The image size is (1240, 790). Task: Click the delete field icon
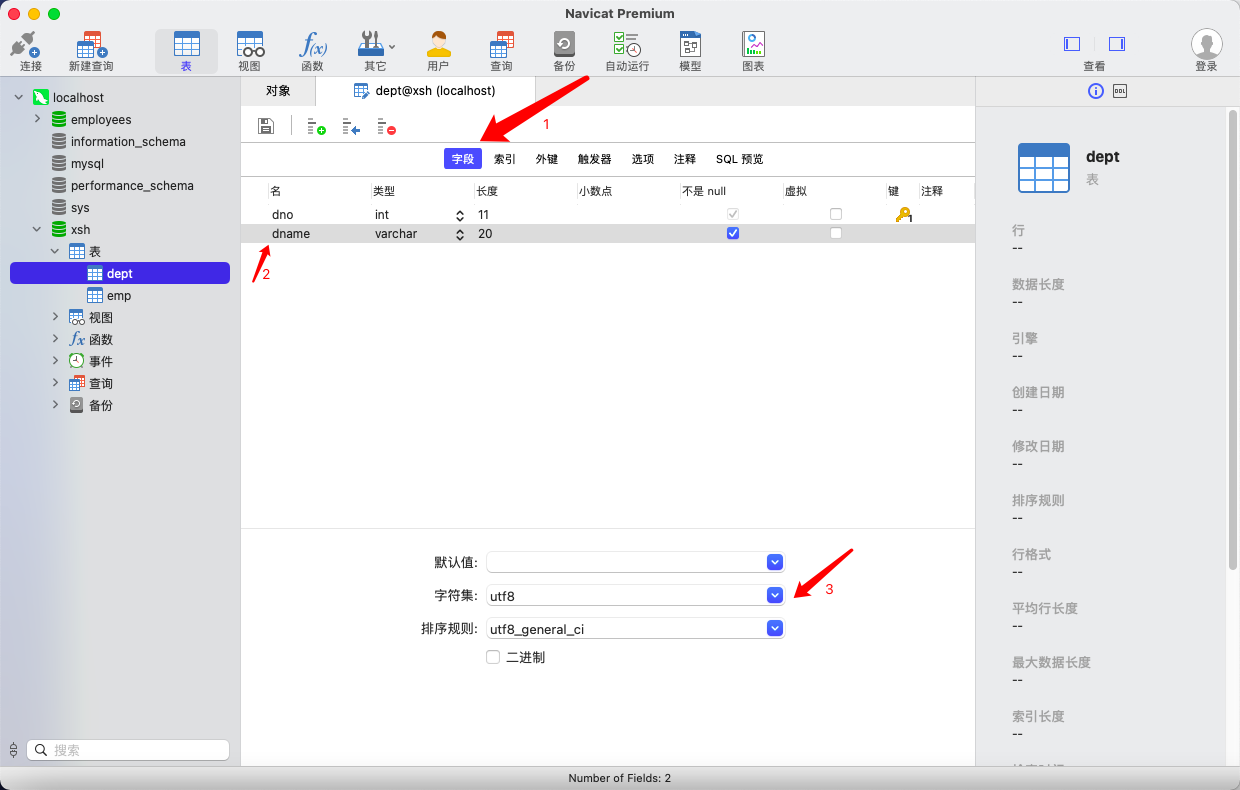coord(386,127)
